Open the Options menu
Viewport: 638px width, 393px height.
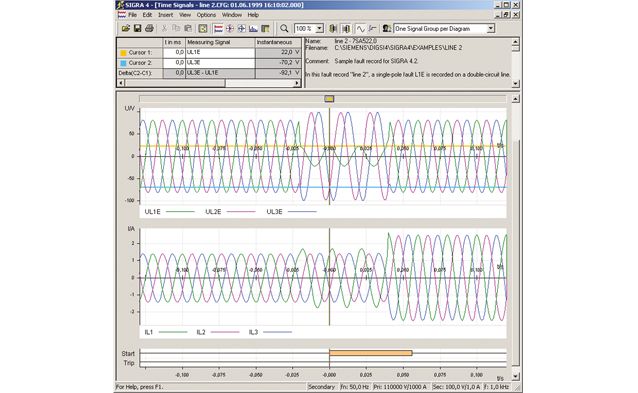(x=206, y=15)
